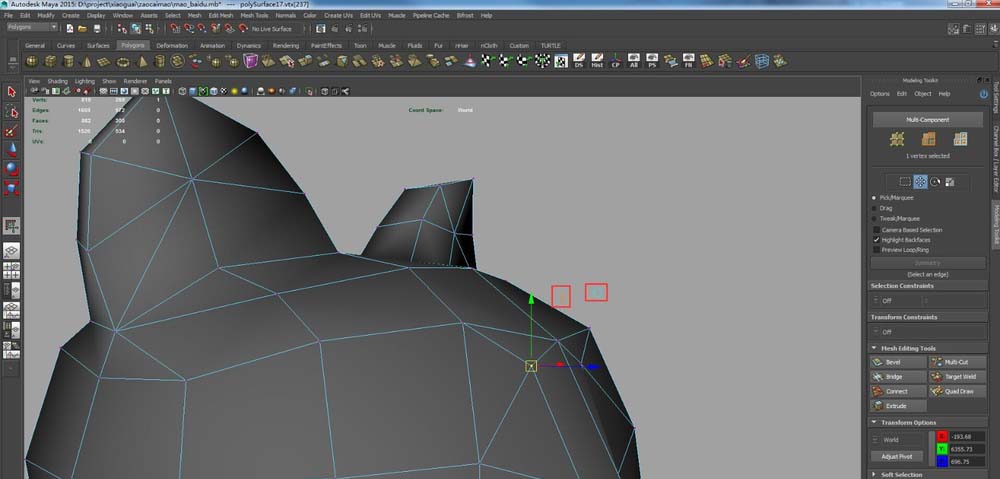Click the Target Weld button
Image resolution: width=1000 pixels, height=479 pixels.
tap(957, 376)
